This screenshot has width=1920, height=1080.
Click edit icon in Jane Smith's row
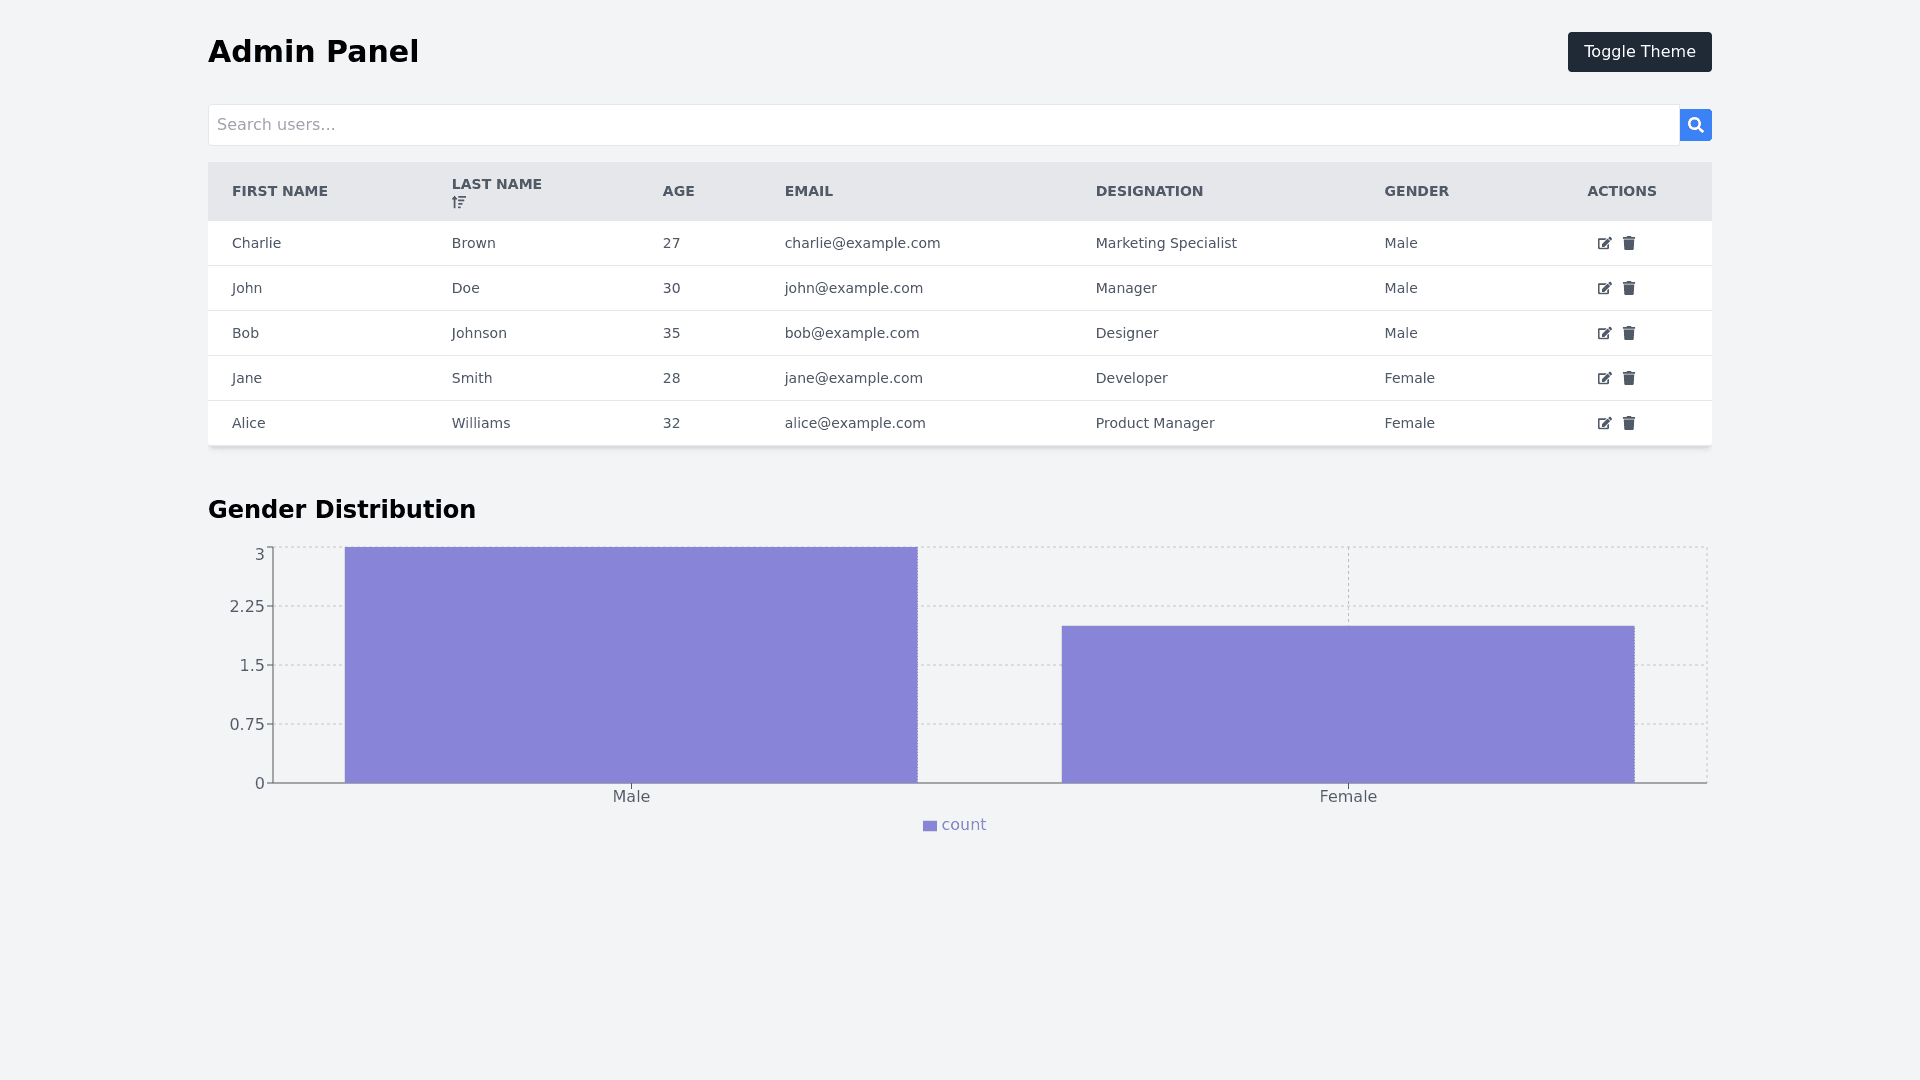click(x=1604, y=378)
